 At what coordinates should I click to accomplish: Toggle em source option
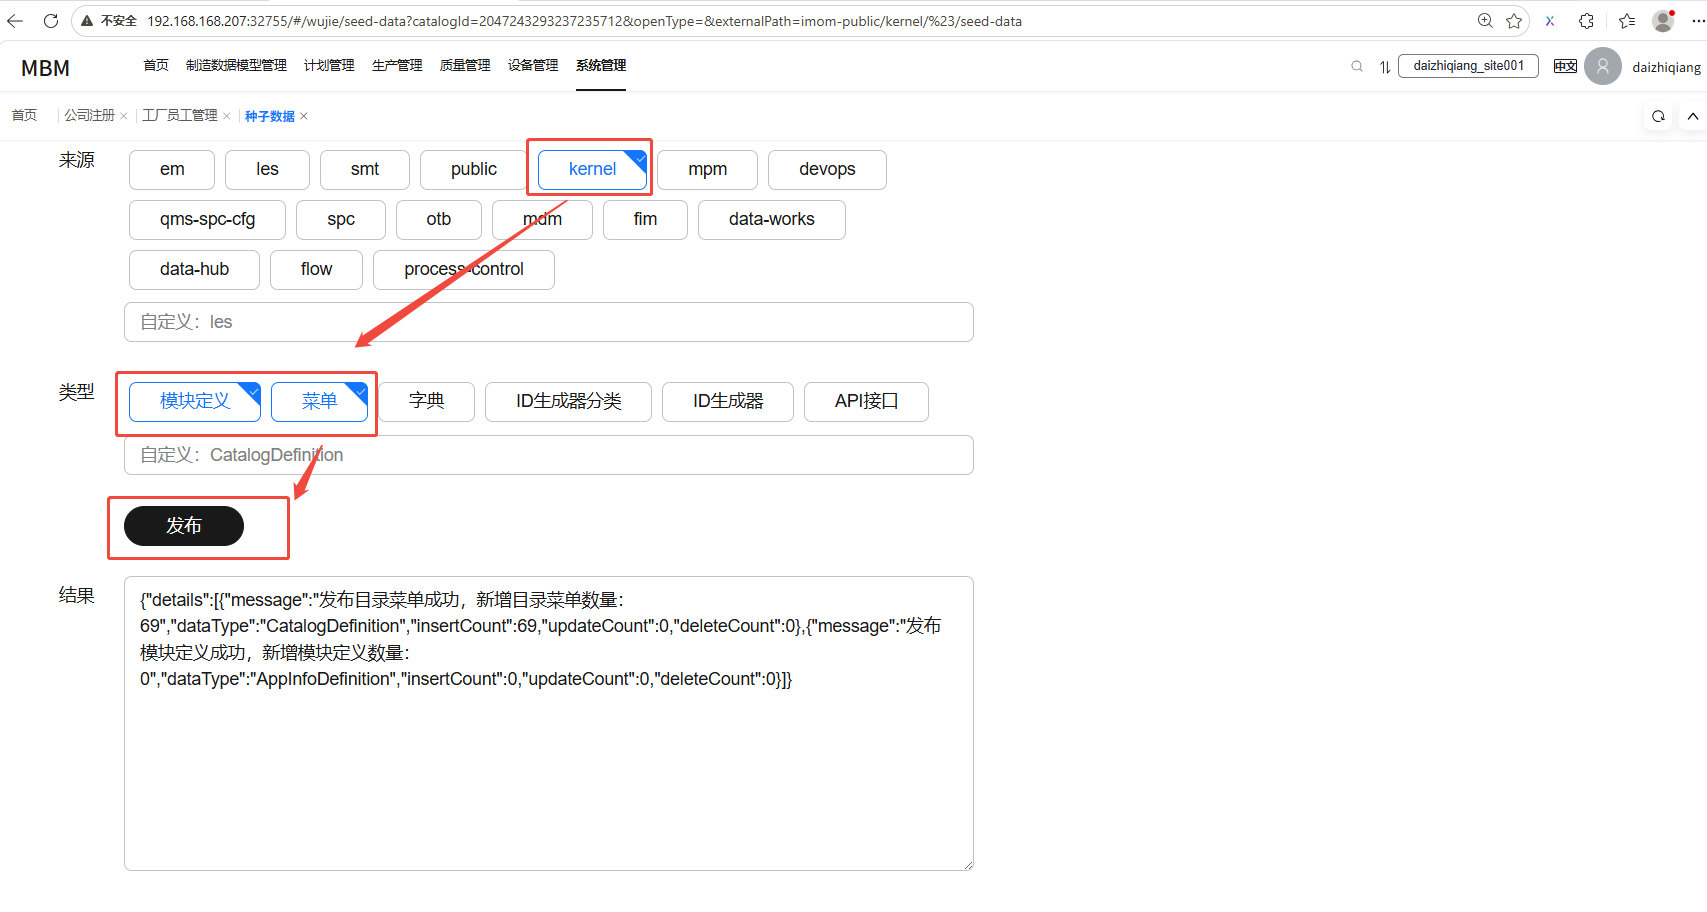click(172, 169)
